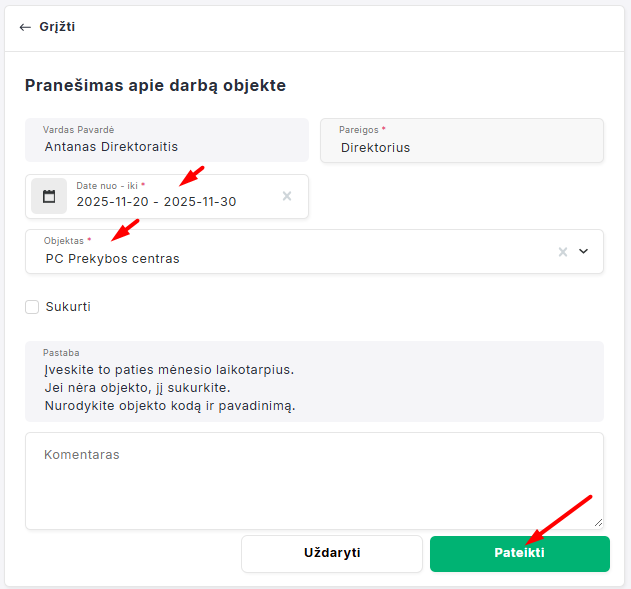Focus the Komentaras text area
The image size is (631, 589).
click(314, 480)
